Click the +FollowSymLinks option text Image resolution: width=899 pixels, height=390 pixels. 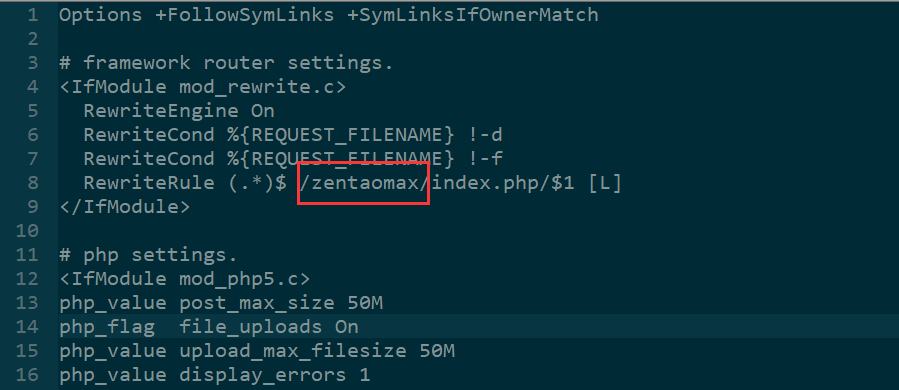pyautogui.click(x=244, y=15)
